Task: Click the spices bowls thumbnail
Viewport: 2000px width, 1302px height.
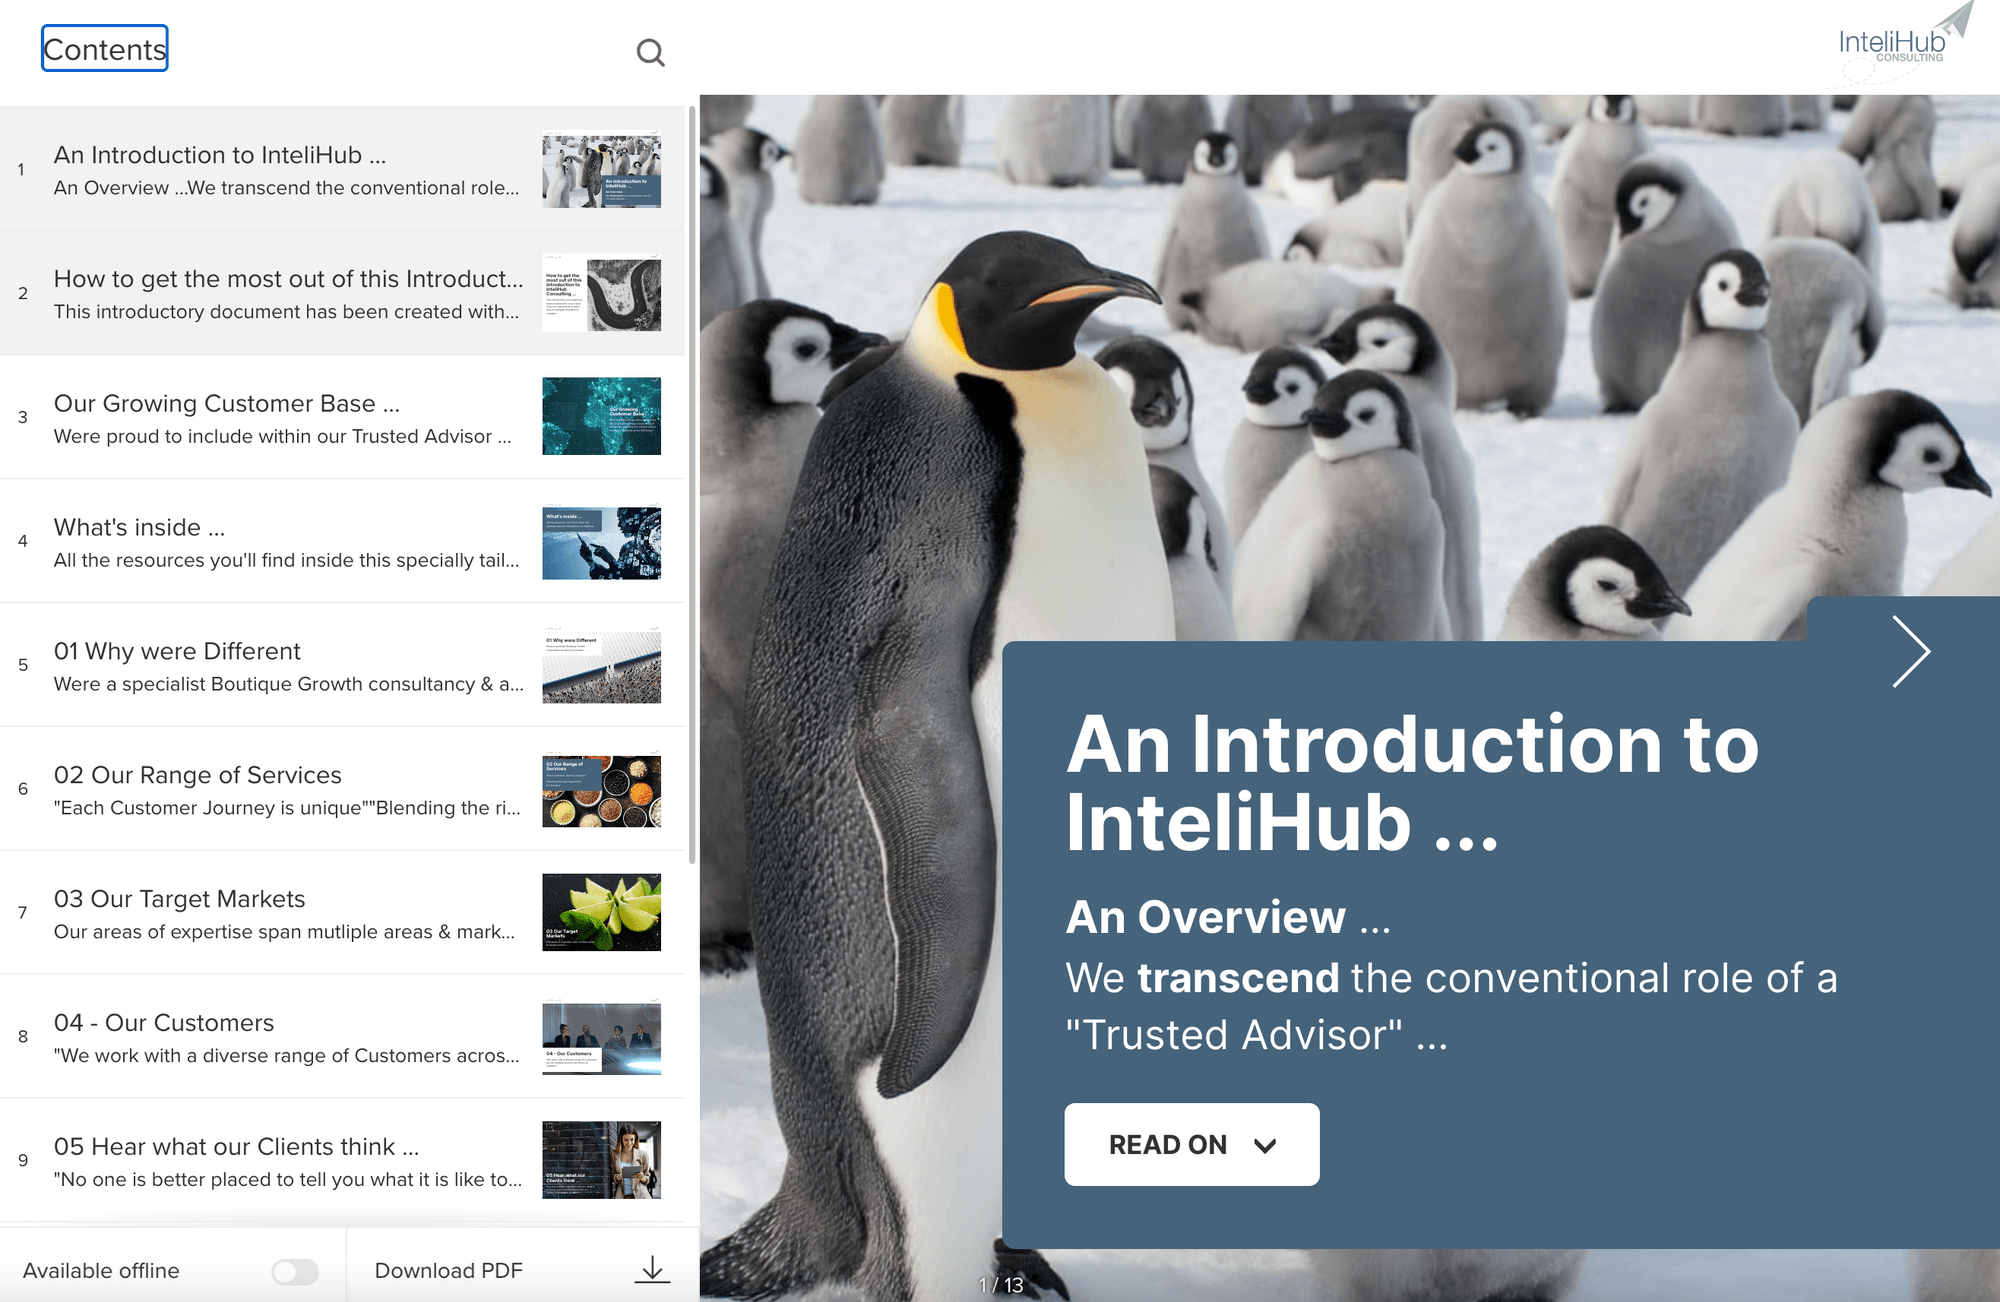Action: (x=601, y=790)
